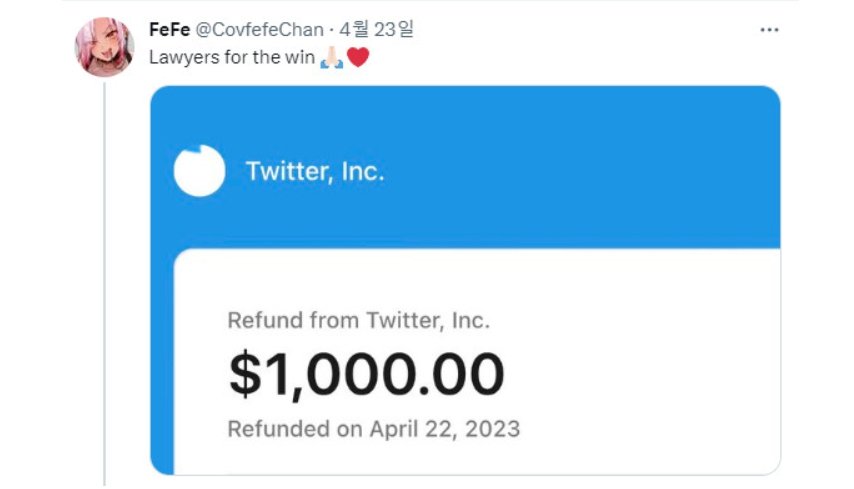Open the FeFe display name link
The image size is (854, 489).
(169, 29)
